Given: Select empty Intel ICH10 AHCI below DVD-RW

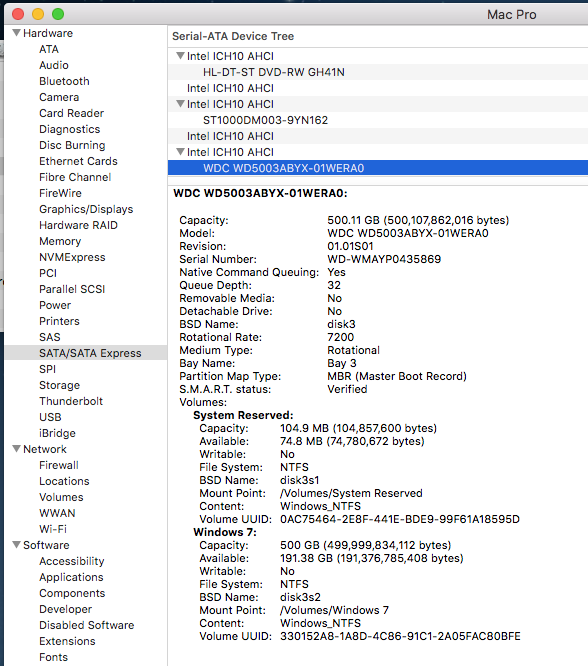Looking at the screenshot, I should [378, 88].
